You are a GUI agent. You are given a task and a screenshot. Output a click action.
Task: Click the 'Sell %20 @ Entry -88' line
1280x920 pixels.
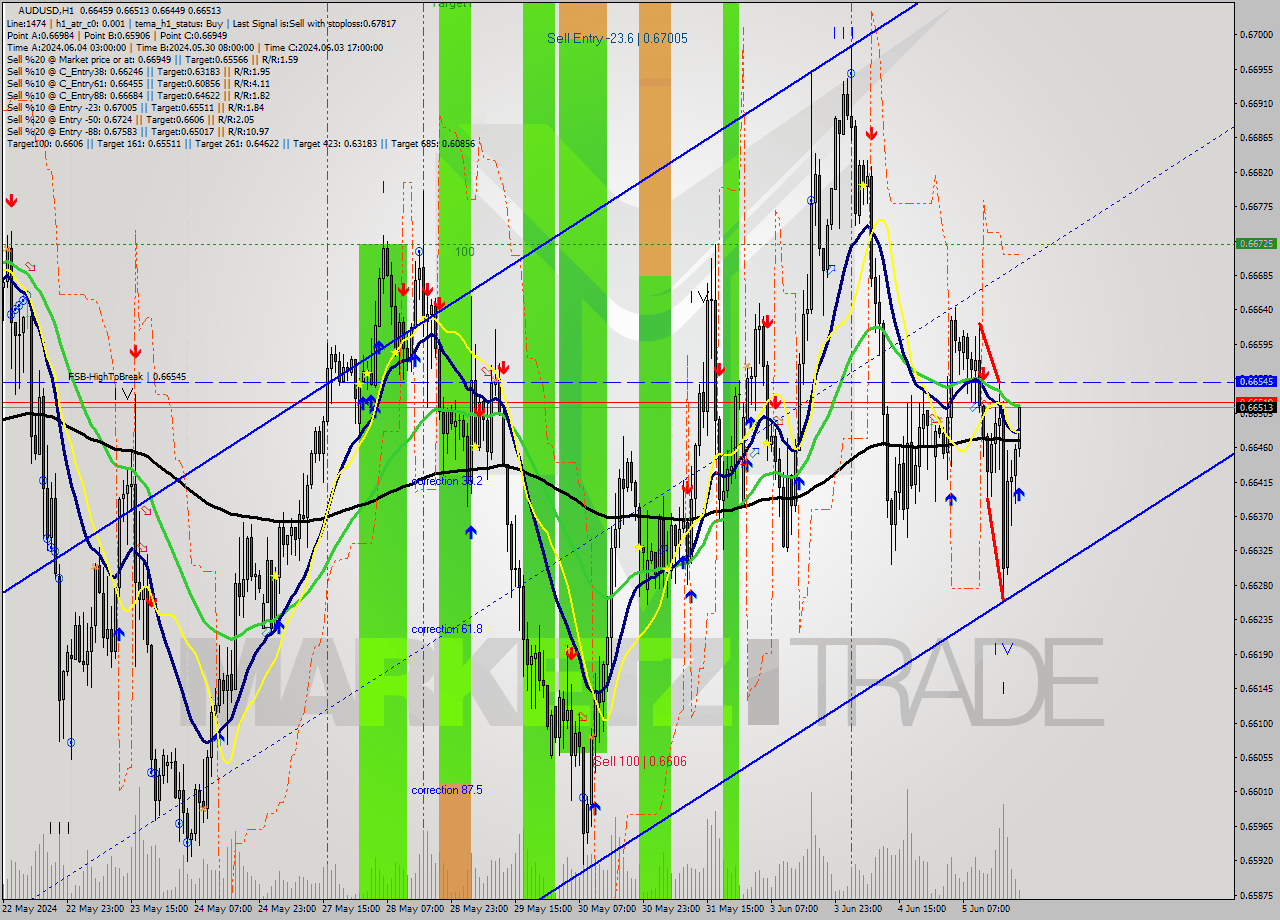pos(137,132)
